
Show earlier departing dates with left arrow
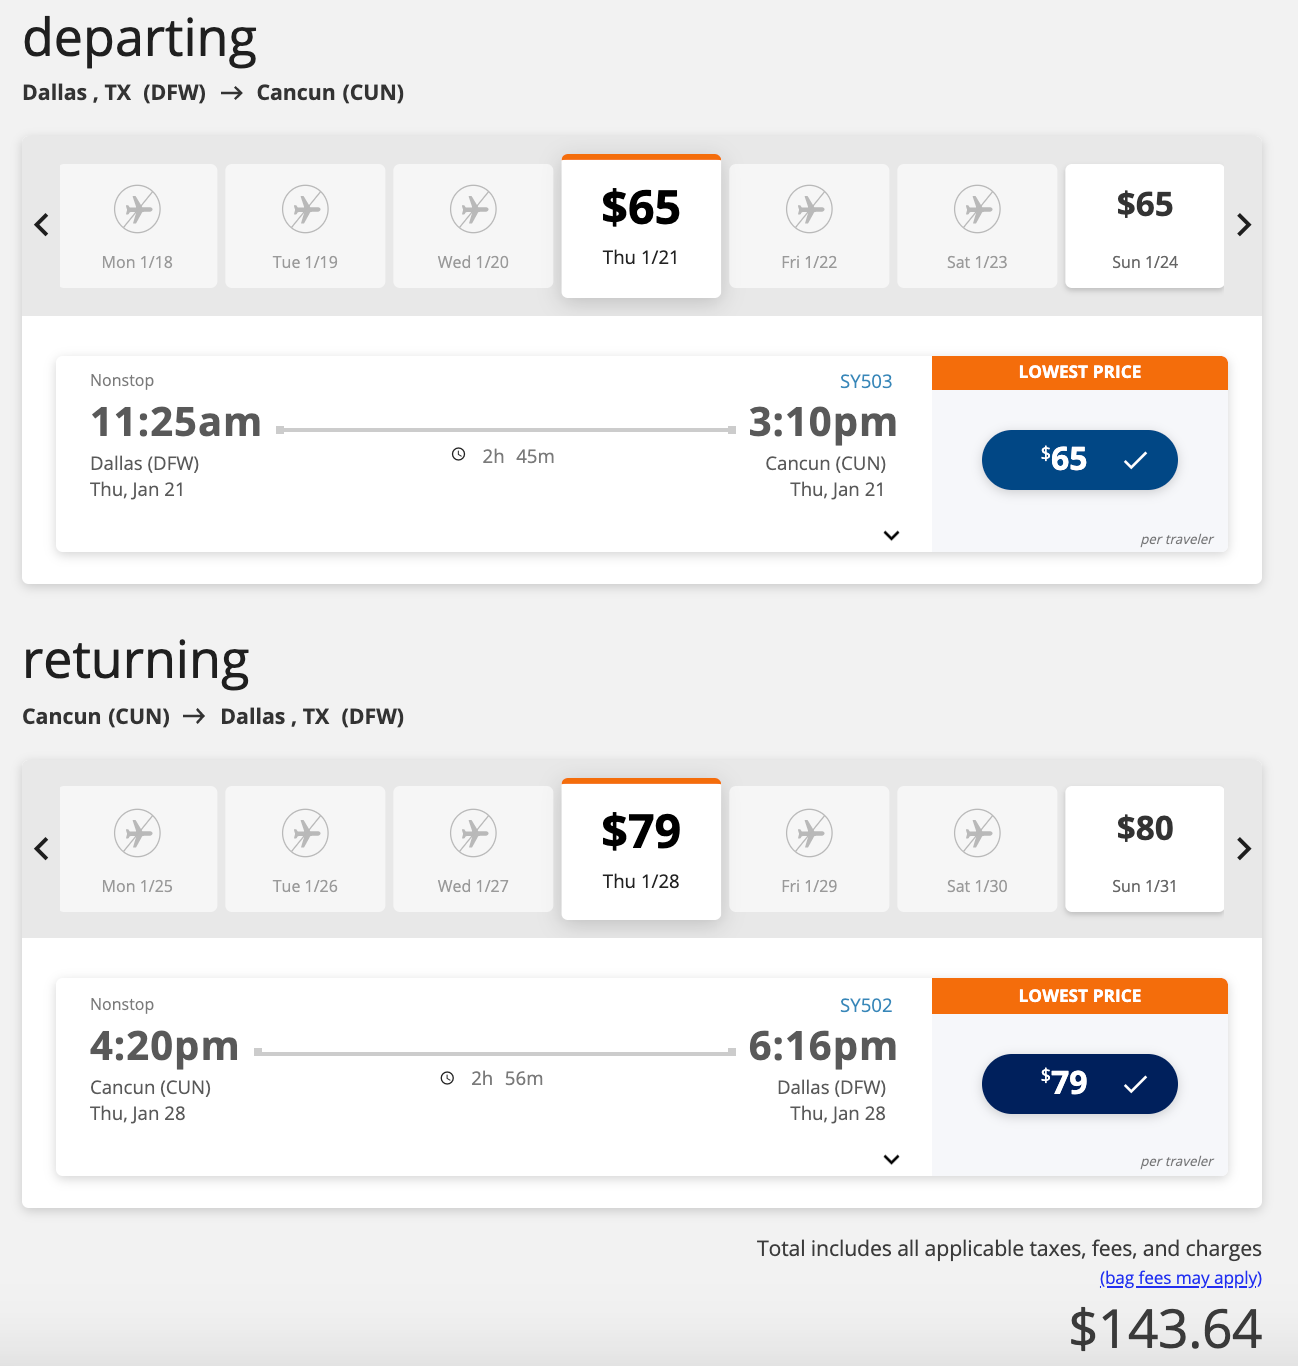click(42, 225)
